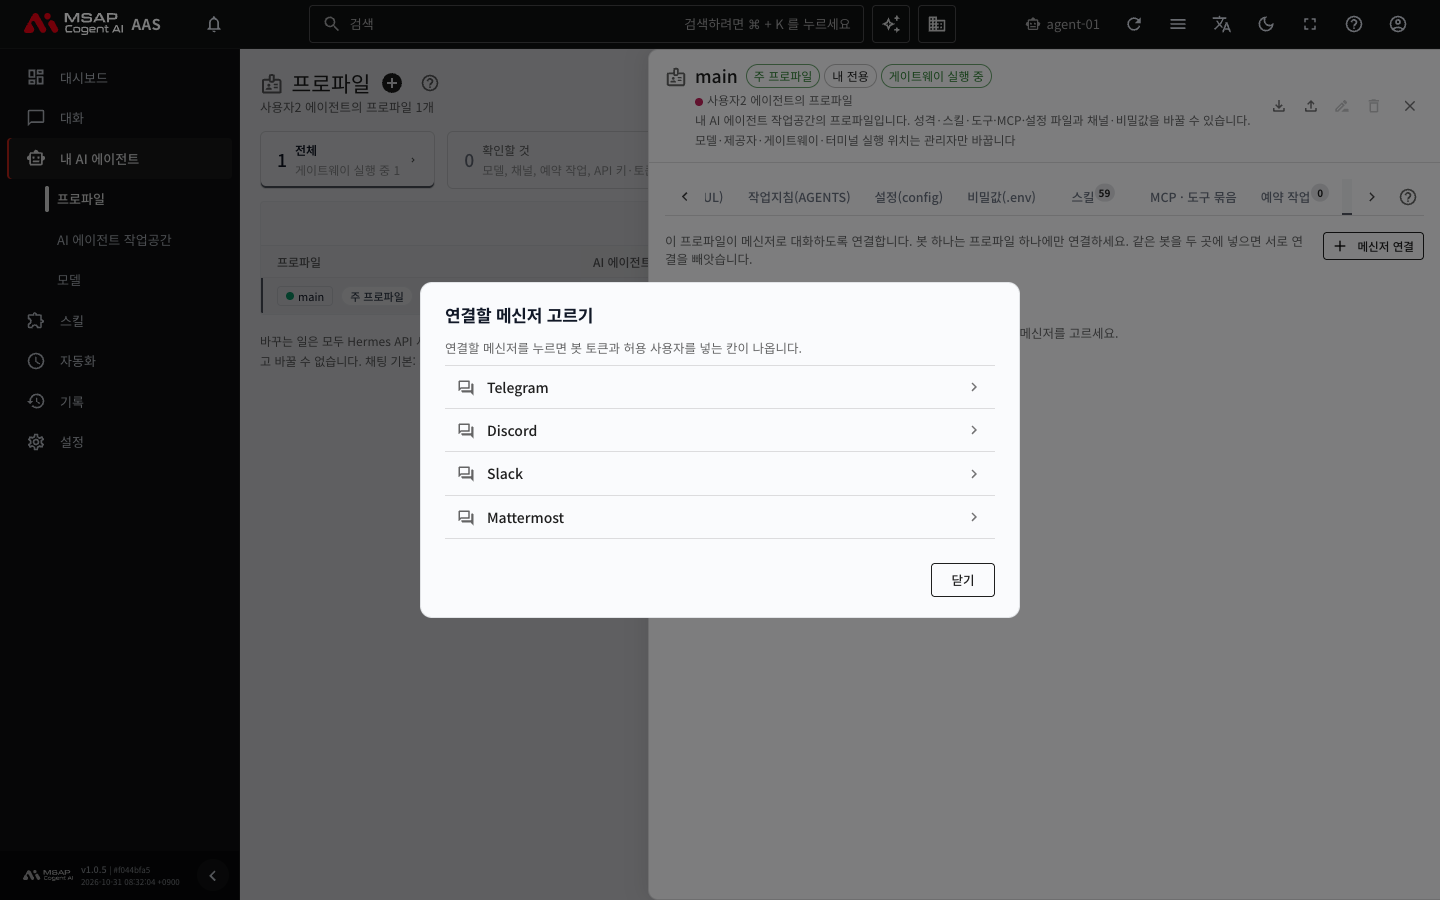Click help icon next to 프로파일 heading
Image resolution: width=1440 pixels, height=900 pixels.
(x=430, y=83)
